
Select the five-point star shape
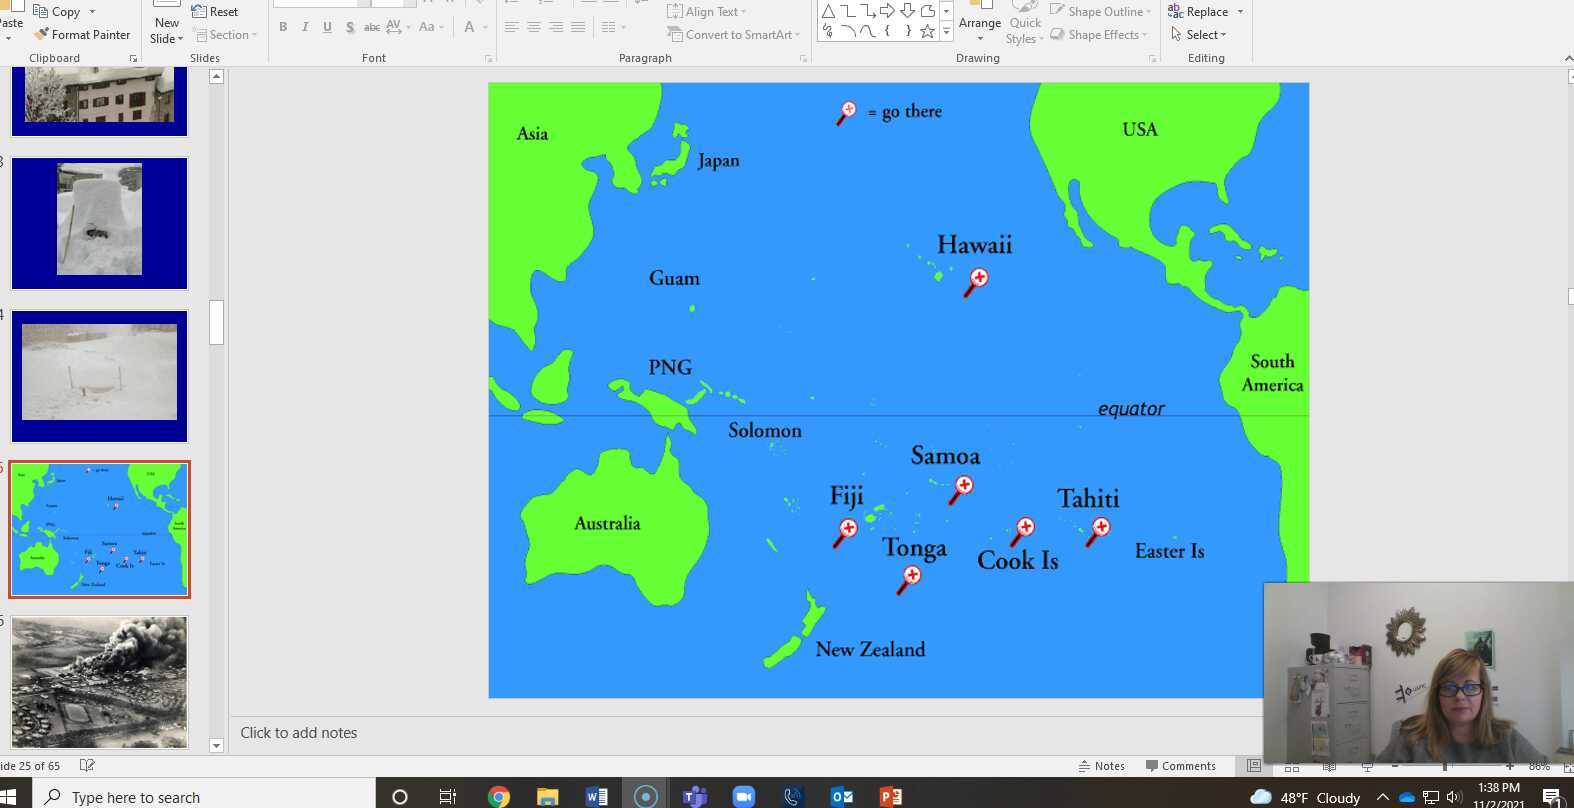[927, 31]
